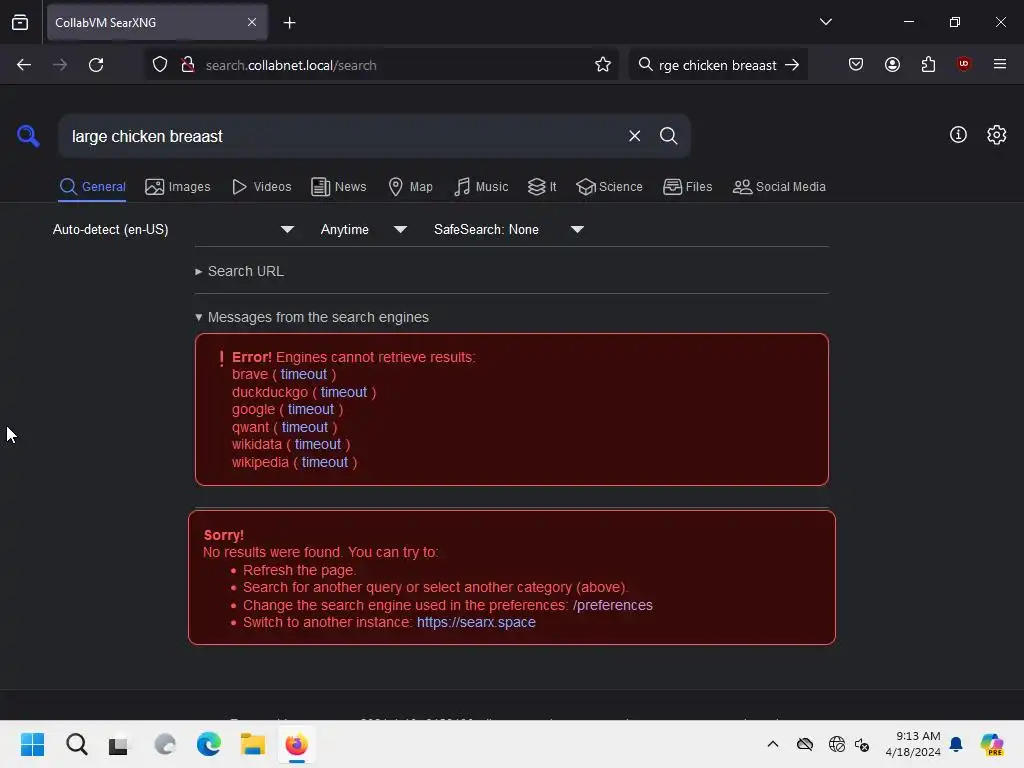Open the Firefox hamburger menu

1000,64
